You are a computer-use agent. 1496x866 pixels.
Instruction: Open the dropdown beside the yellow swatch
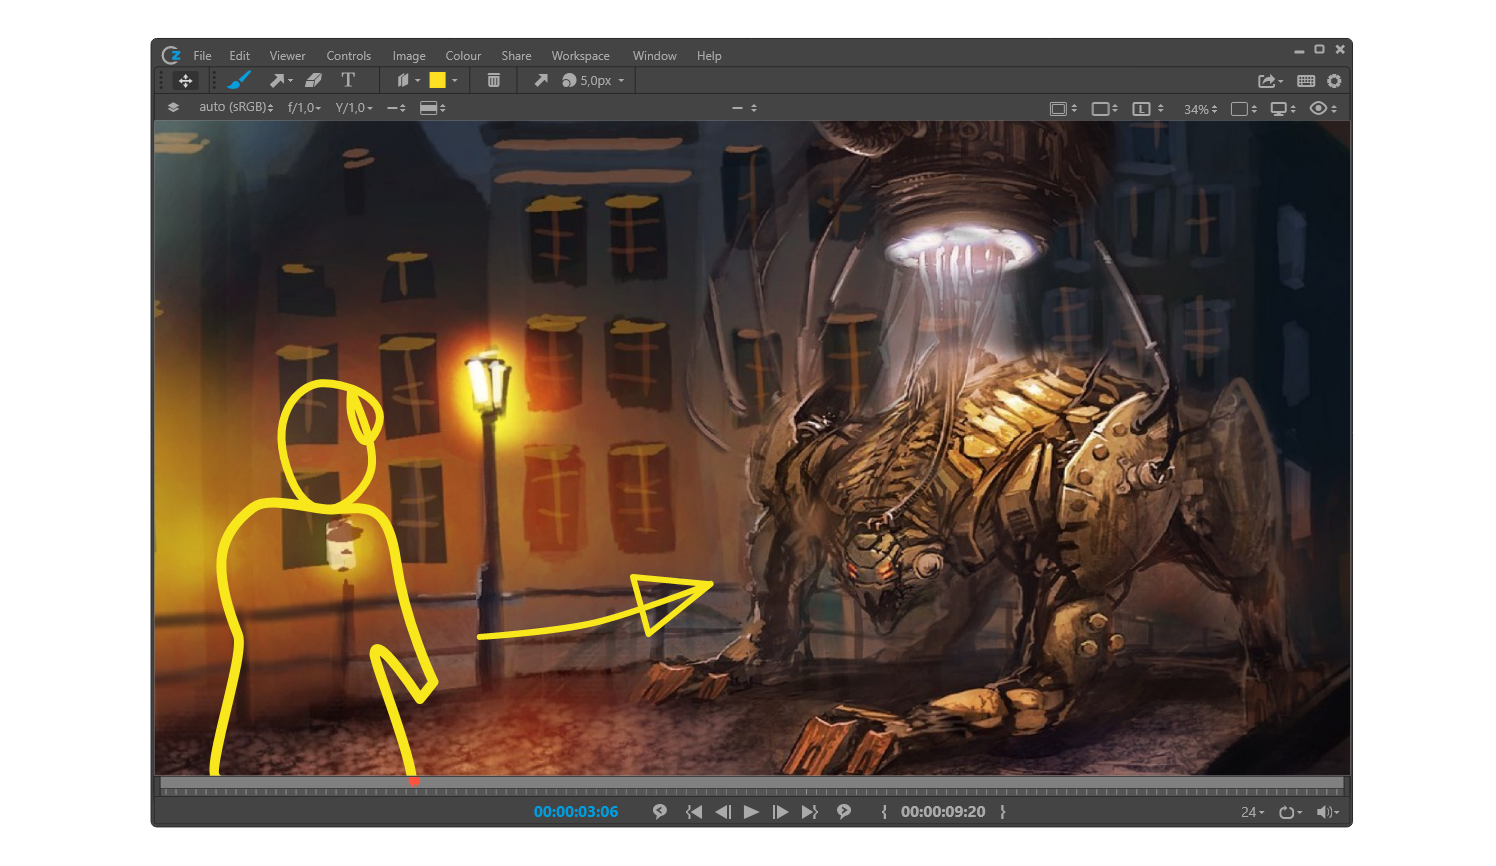pos(455,81)
